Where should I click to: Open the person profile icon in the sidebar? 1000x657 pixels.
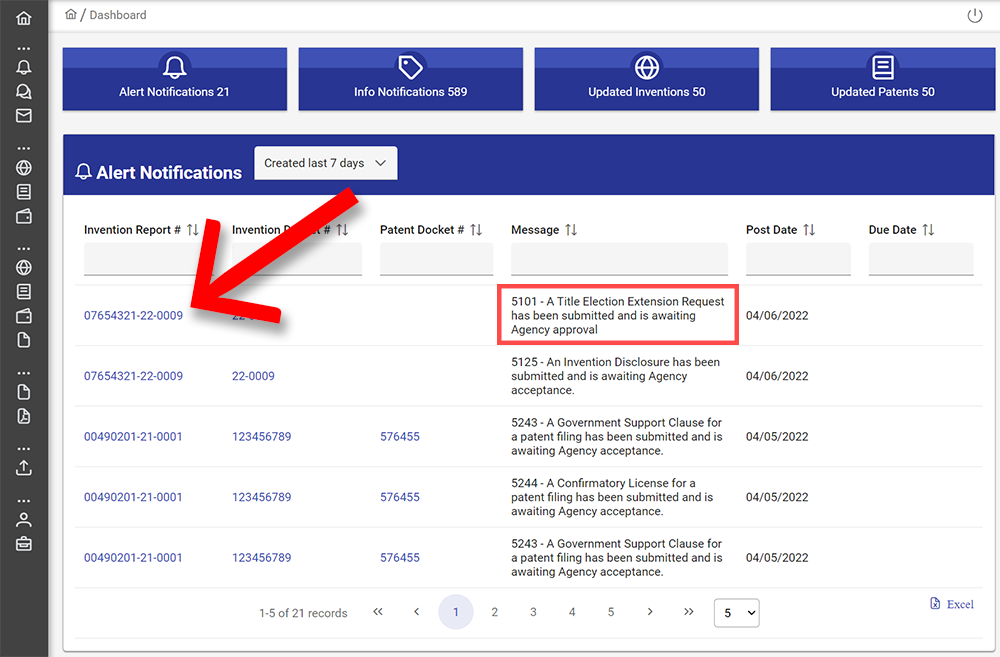(x=24, y=520)
